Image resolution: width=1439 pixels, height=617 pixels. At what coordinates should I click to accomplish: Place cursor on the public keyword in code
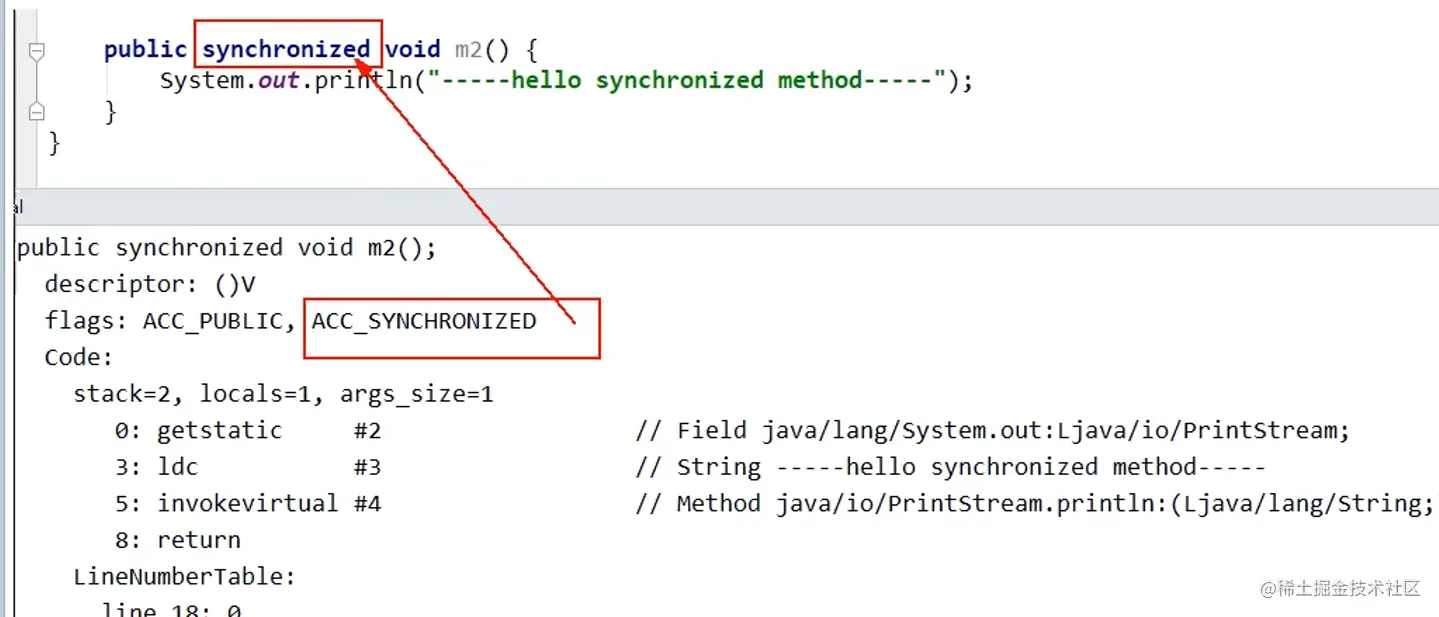coord(145,49)
